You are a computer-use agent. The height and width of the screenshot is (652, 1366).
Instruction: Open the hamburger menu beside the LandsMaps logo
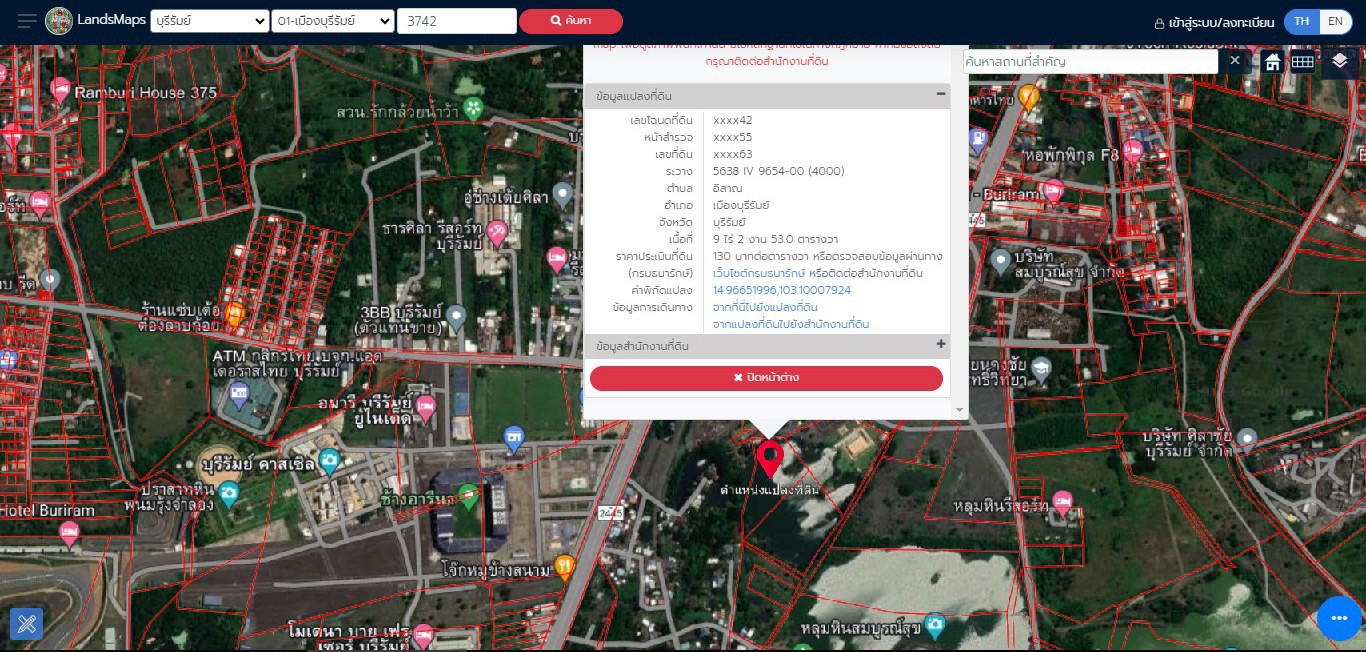(27, 21)
